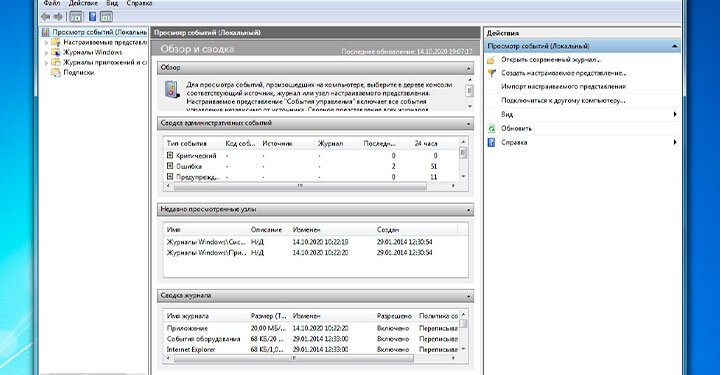This screenshot has width=720, height=375.
Task: Select the Internet Explorer log row
Action: click(x=311, y=349)
